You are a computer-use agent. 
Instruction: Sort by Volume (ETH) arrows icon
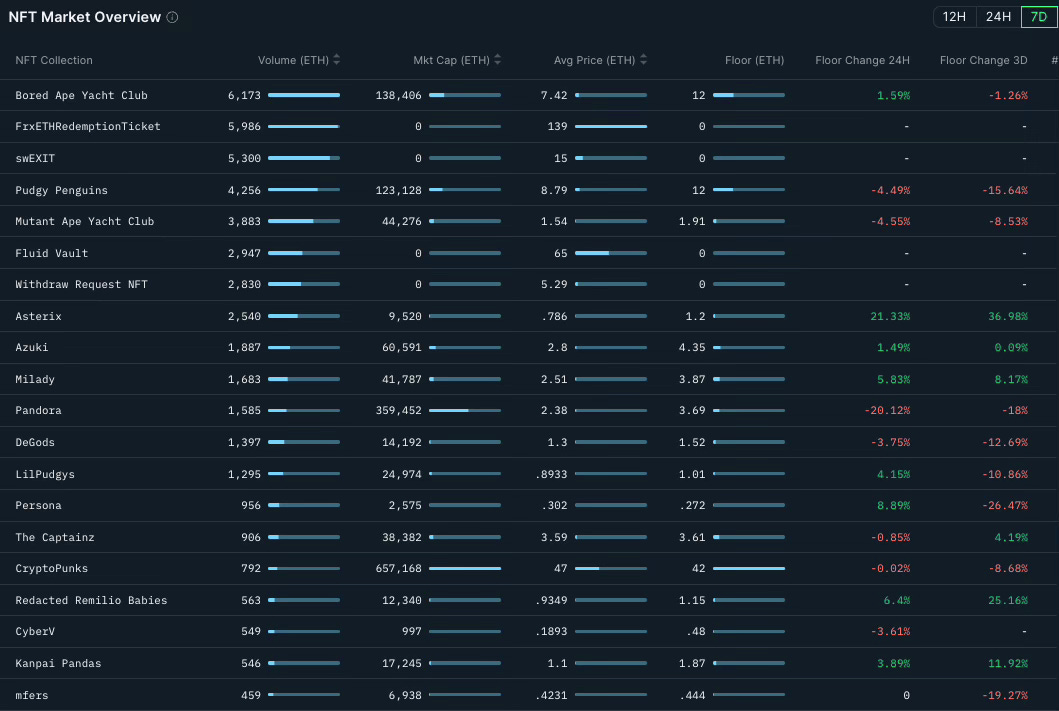click(x=336, y=59)
